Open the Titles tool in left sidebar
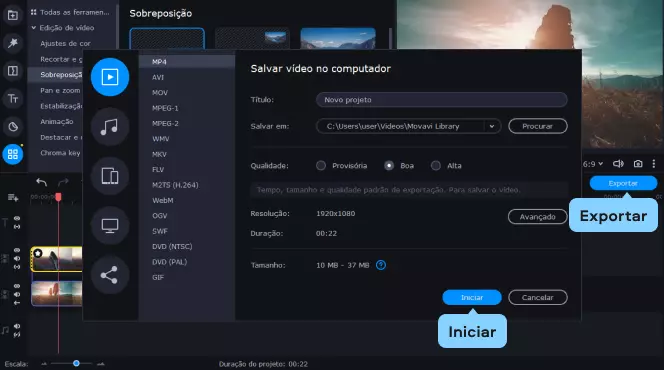The height and width of the screenshot is (370, 664). 13,99
